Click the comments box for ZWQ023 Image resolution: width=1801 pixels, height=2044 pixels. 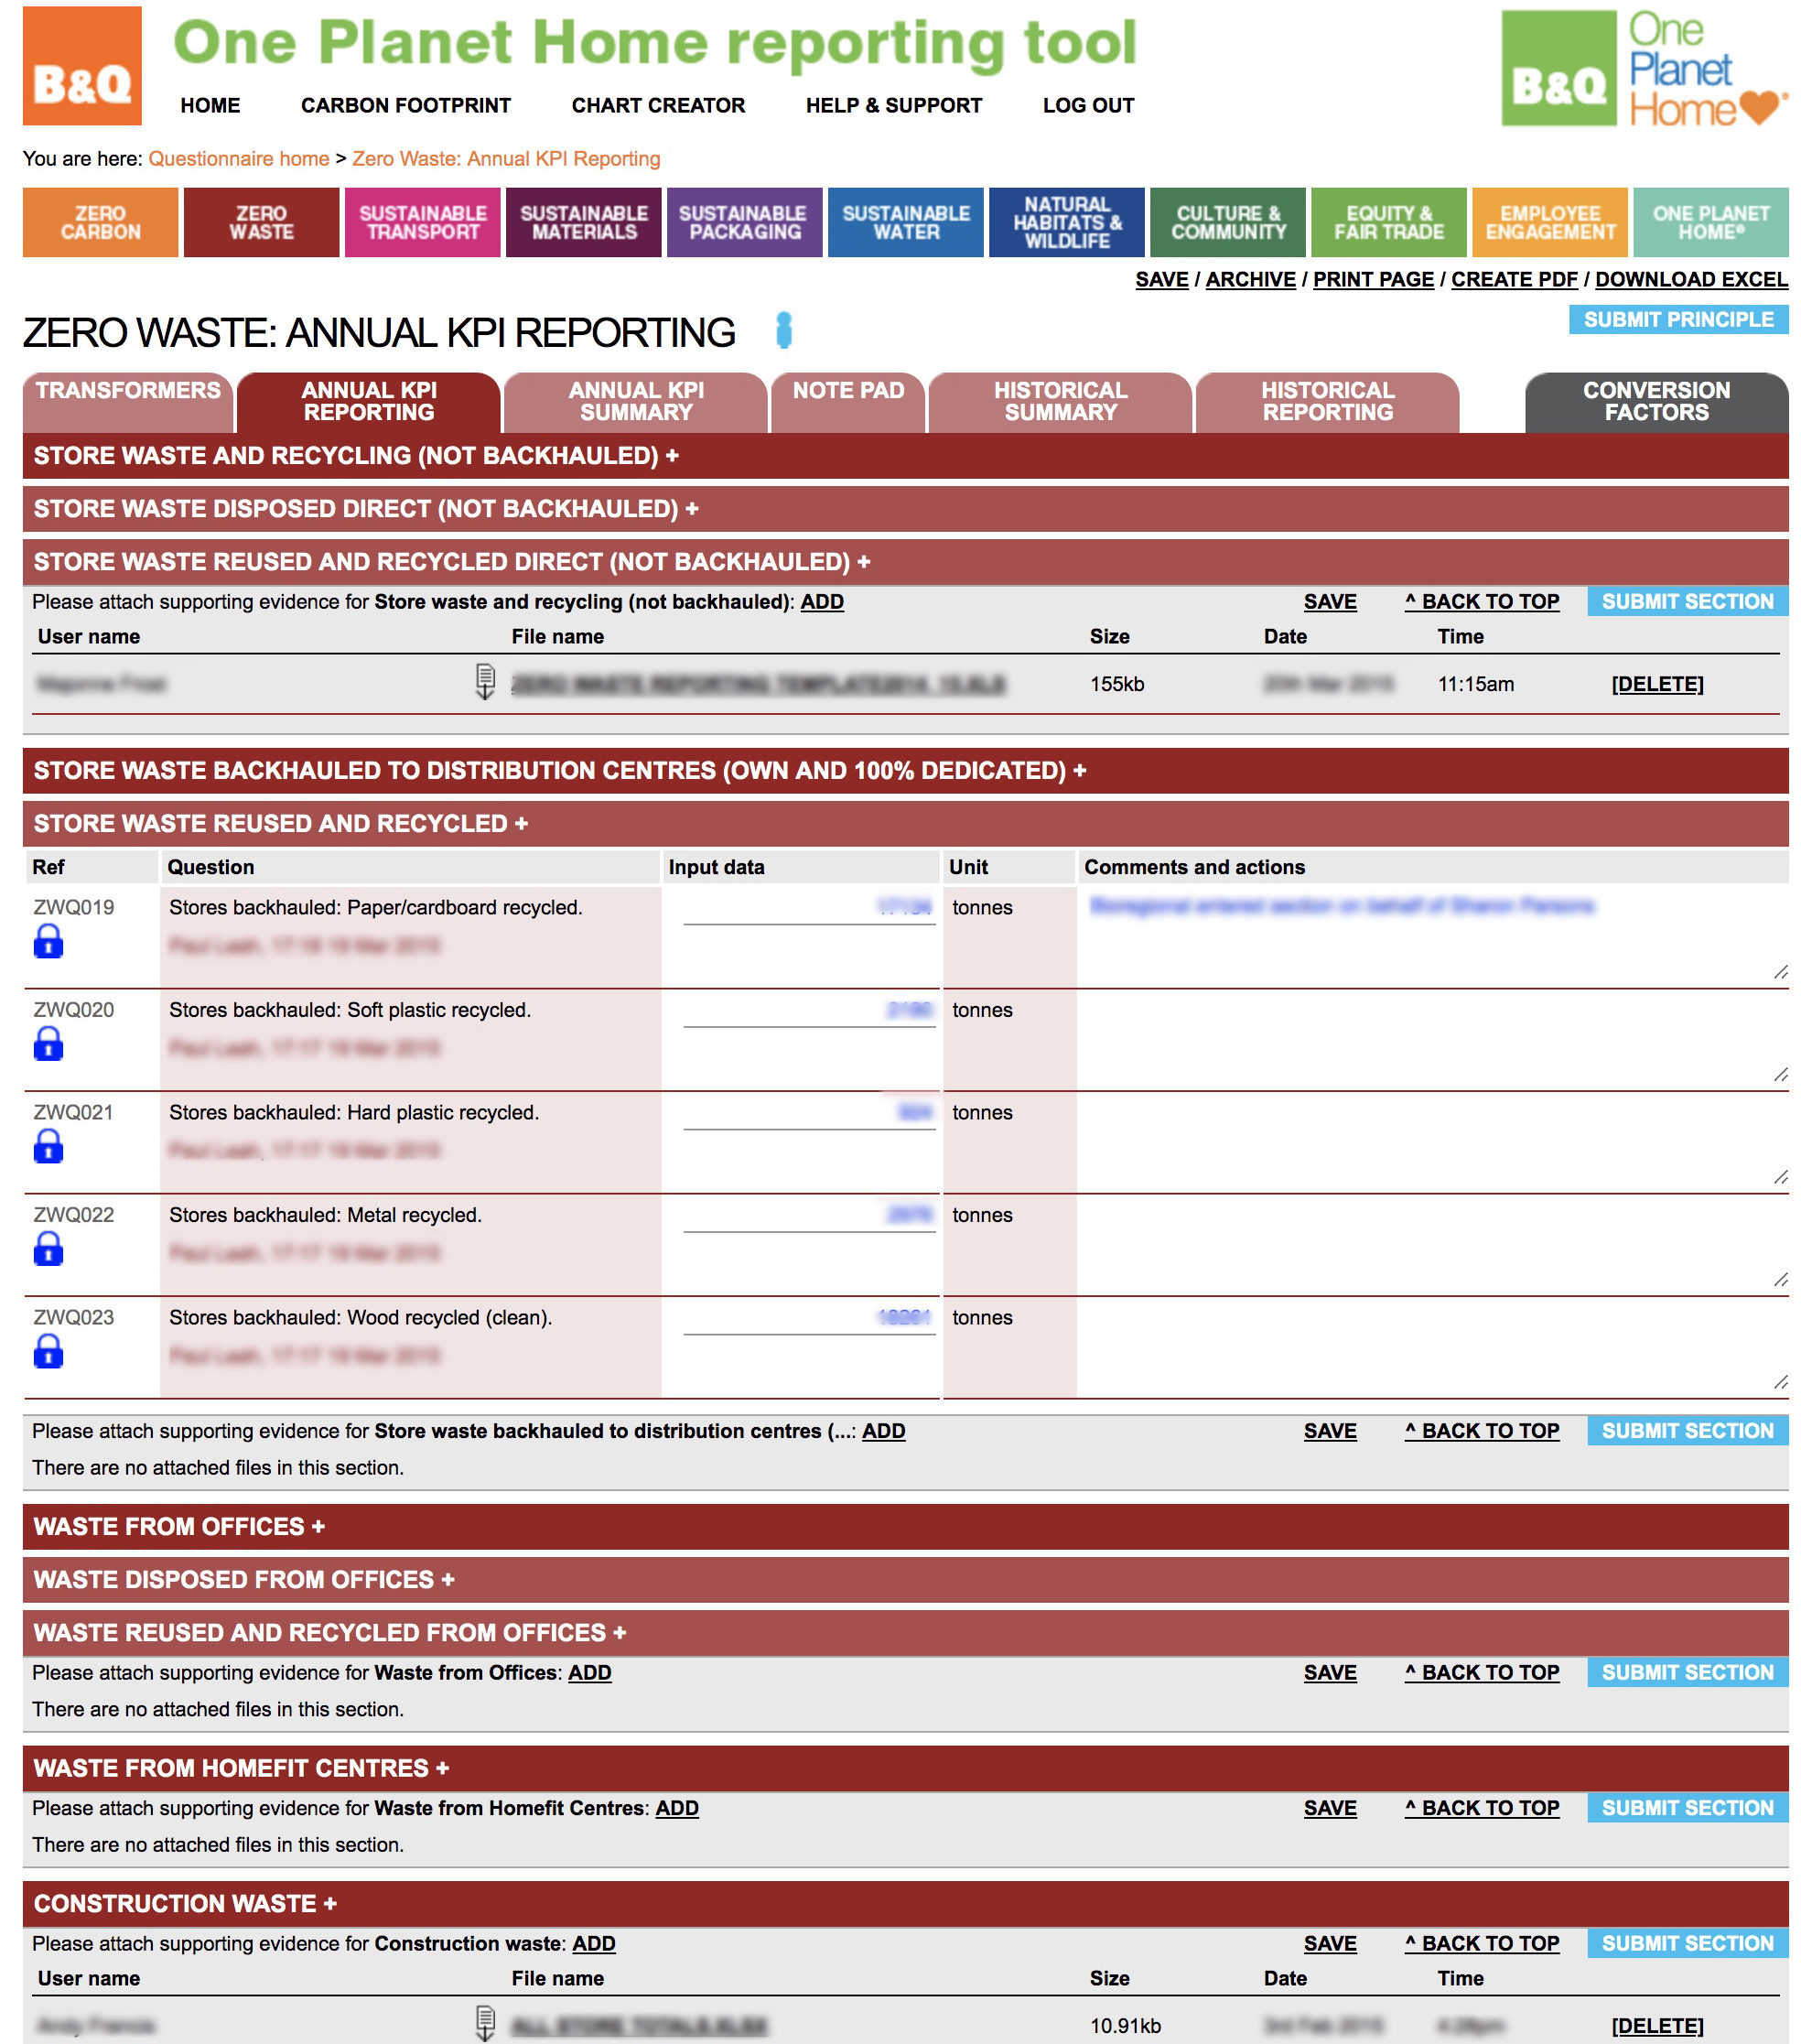coord(1435,1347)
